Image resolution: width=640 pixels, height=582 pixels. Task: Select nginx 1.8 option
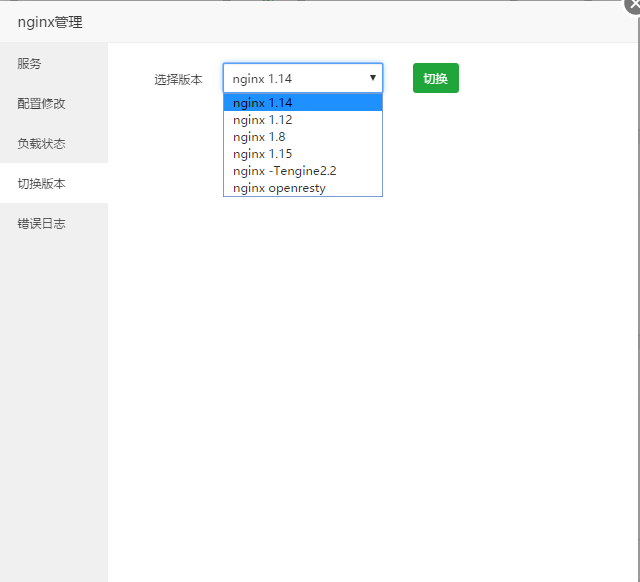click(x=303, y=137)
